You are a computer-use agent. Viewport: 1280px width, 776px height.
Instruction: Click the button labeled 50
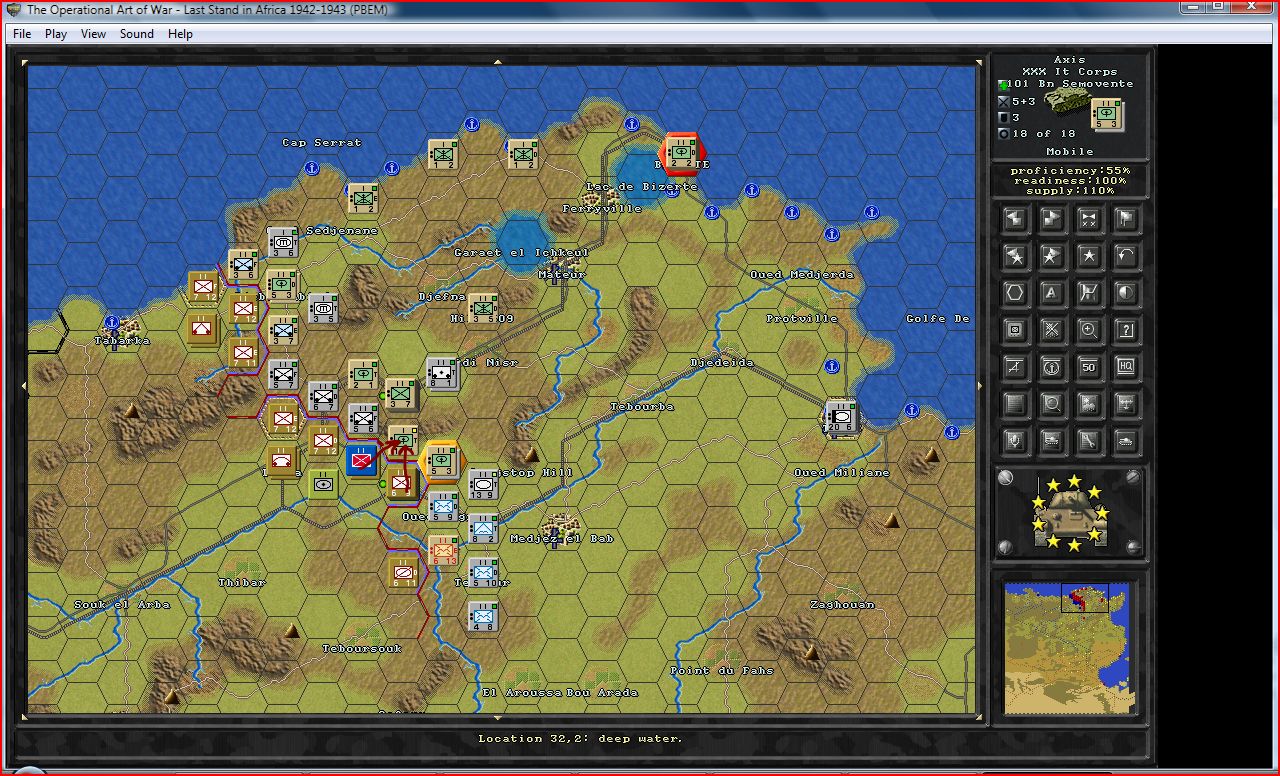coord(1089,367)
